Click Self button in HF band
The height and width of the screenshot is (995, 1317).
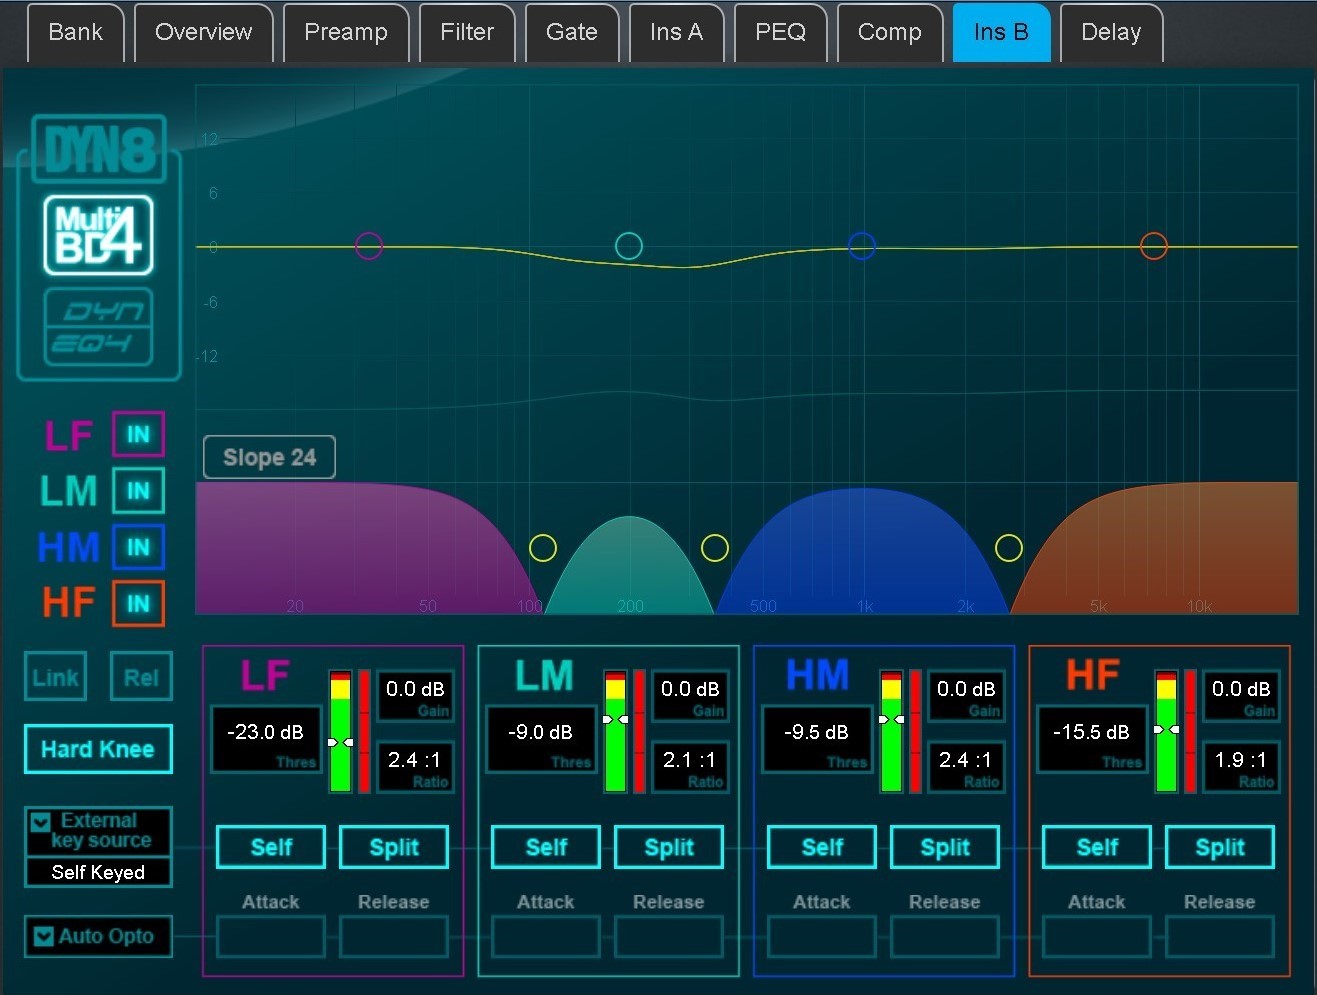coord(1097,847)
